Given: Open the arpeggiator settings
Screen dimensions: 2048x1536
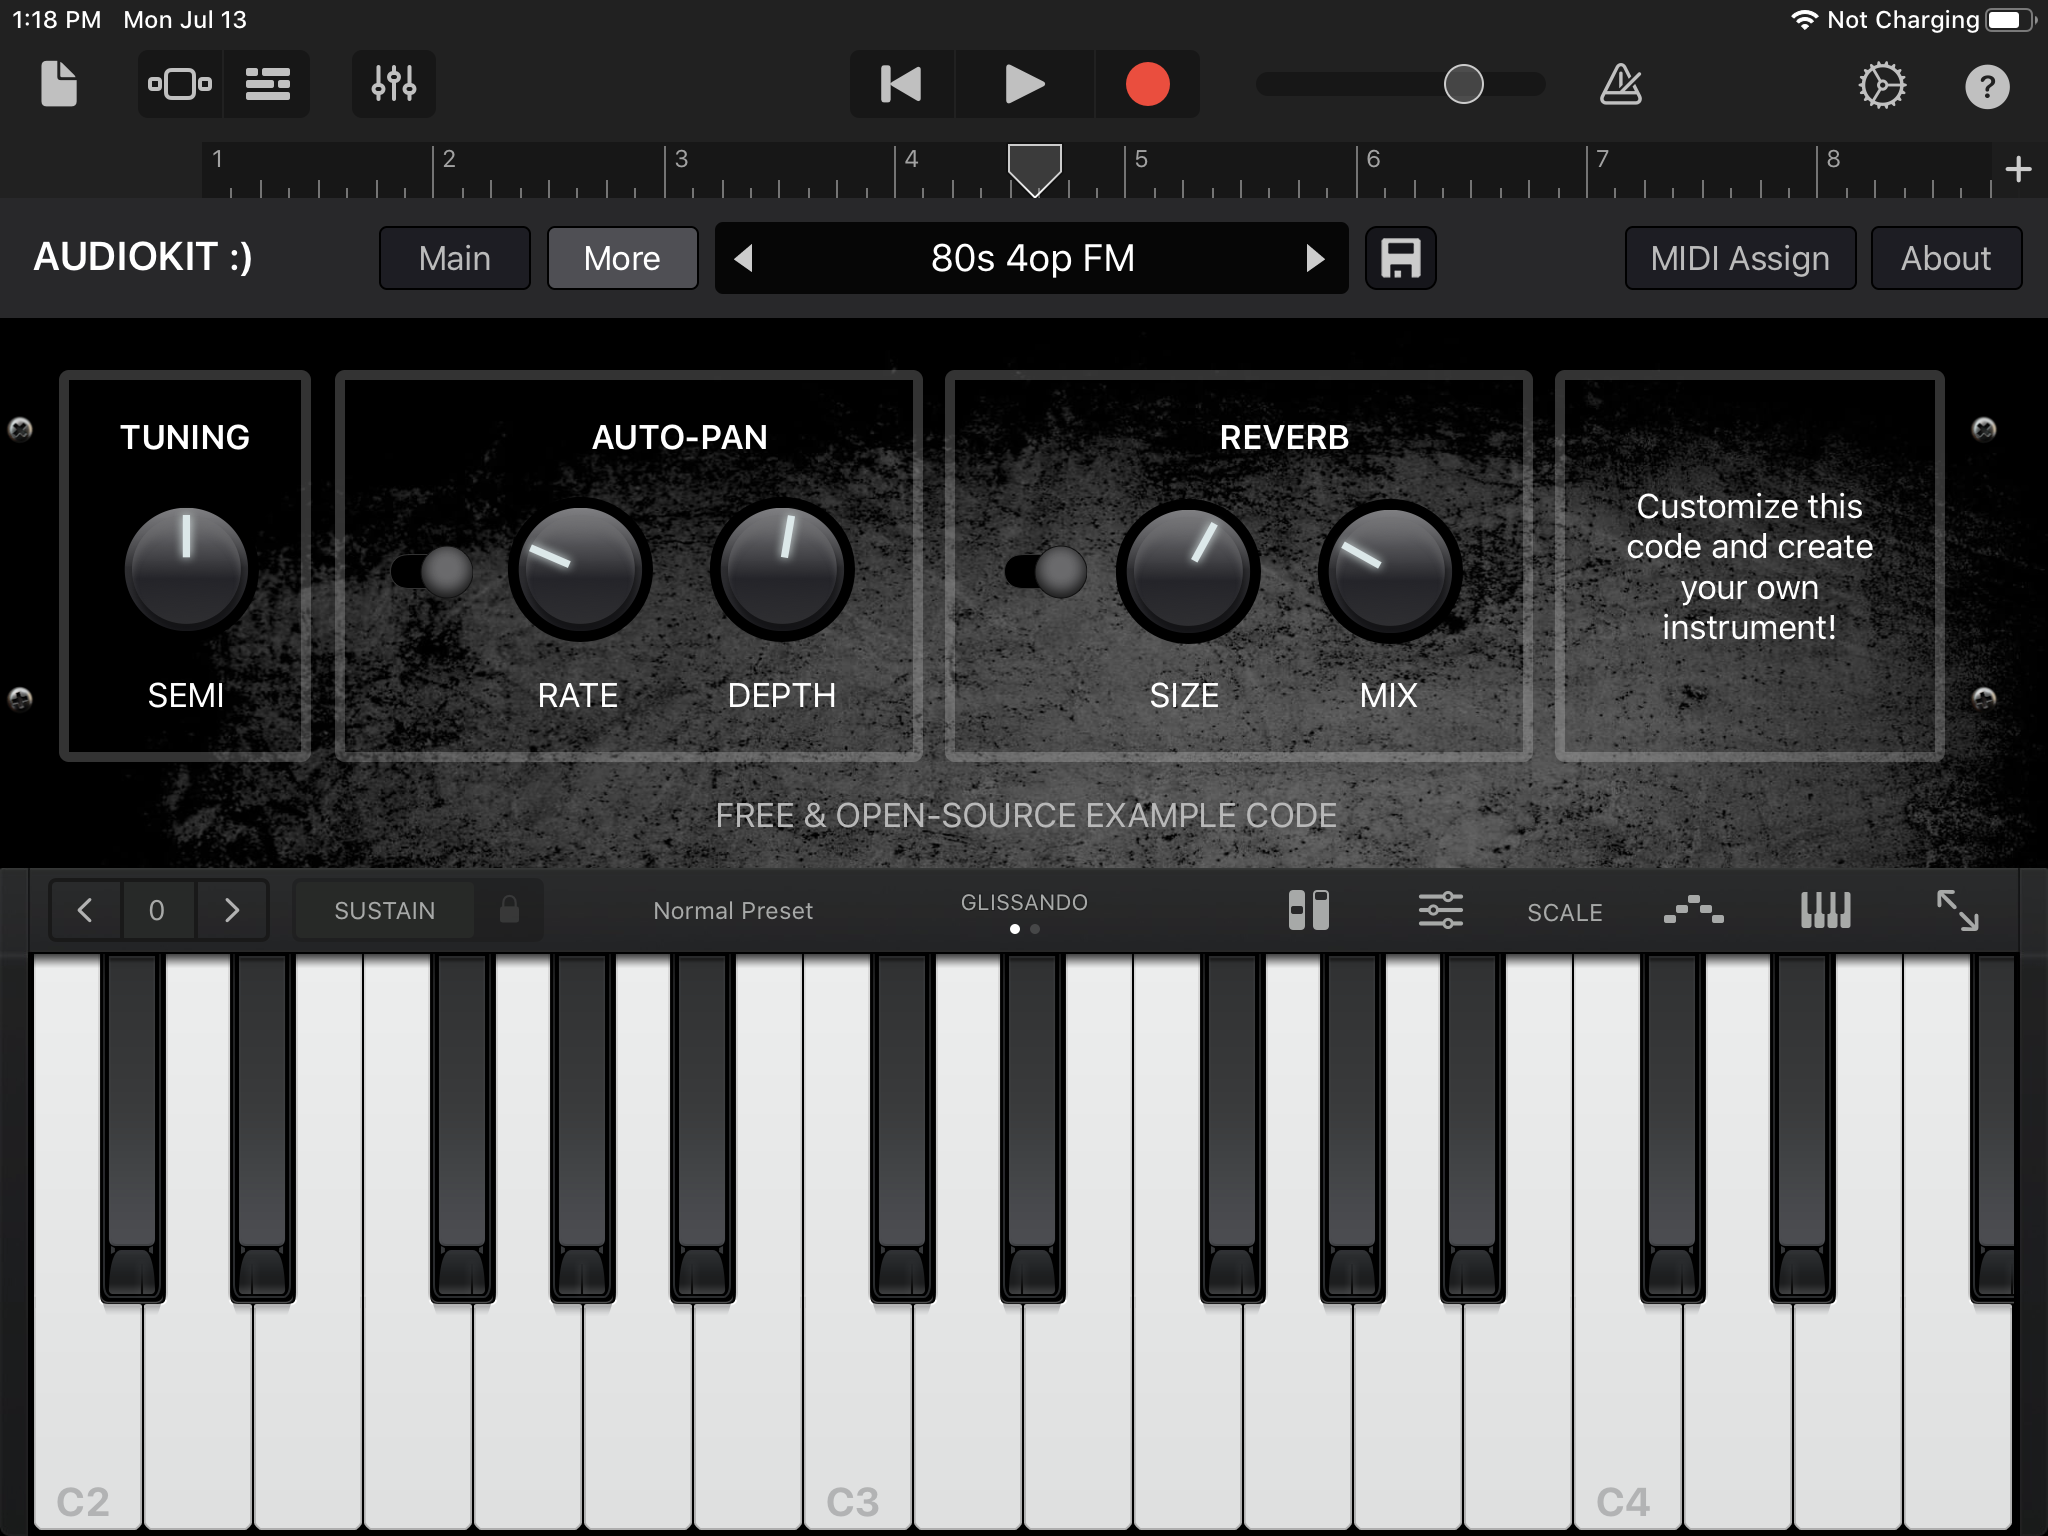Looking at the screenshot, I should [x=1693, y=910].
